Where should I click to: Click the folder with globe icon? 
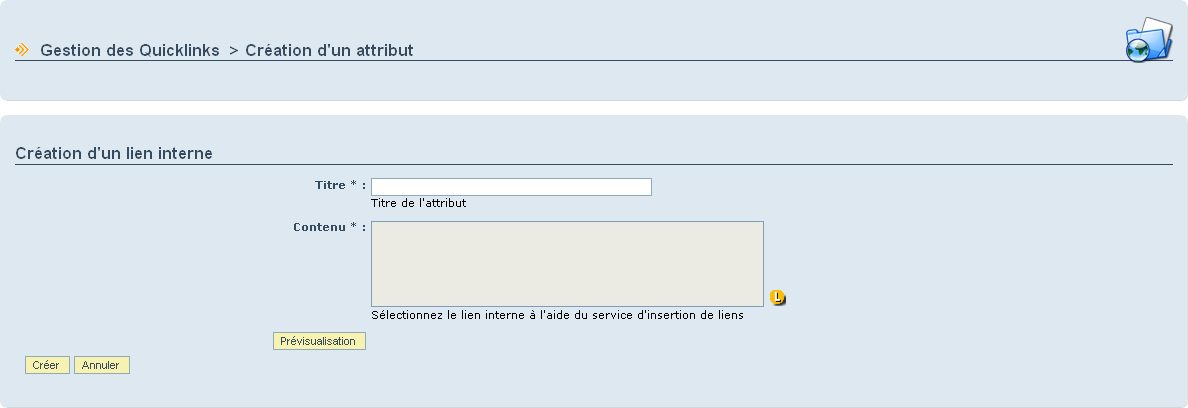pyautogui.click(x=1148, y=40)
